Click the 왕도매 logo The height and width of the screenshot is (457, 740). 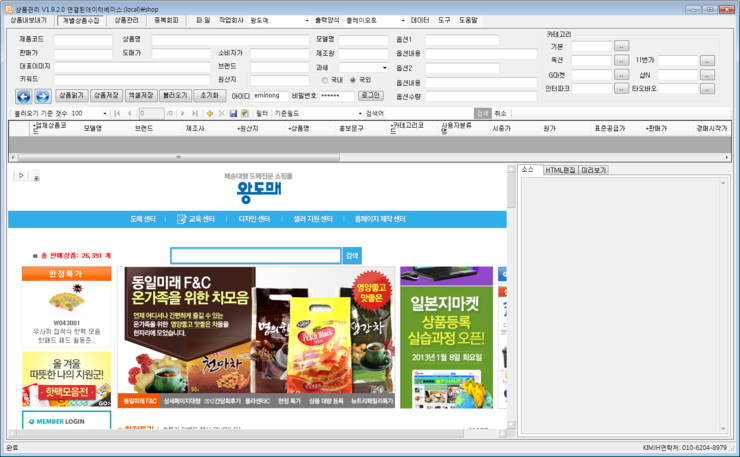coord(259,192)
